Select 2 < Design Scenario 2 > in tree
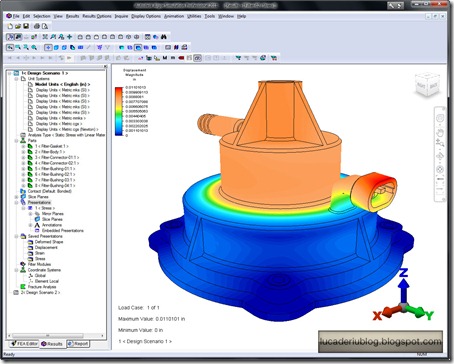454x364 pixels. (x=40, y=292)
